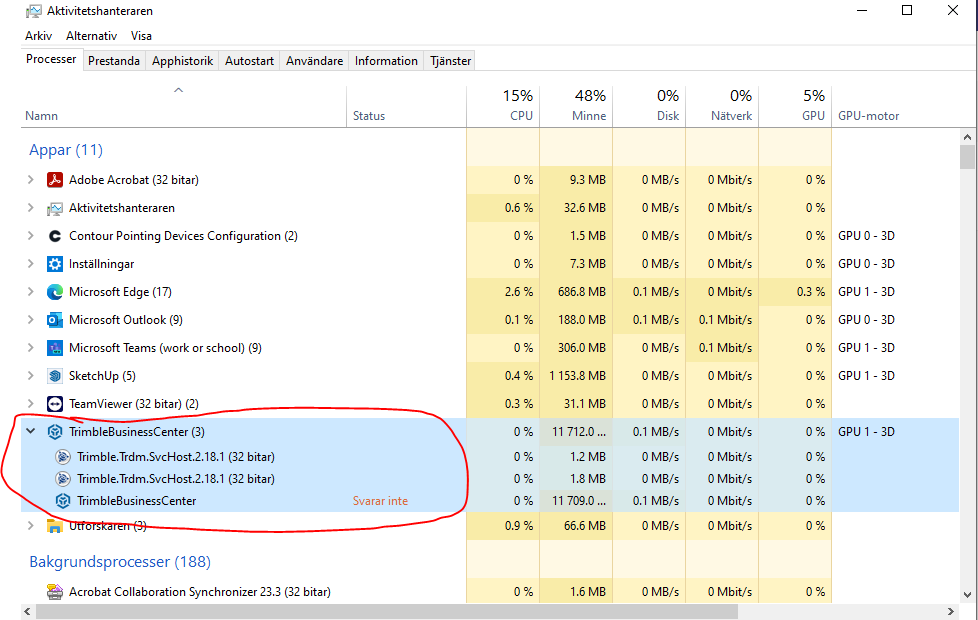
Task: Click the 'Appar (11)' section heading
Action: click(x=66, y=150)
